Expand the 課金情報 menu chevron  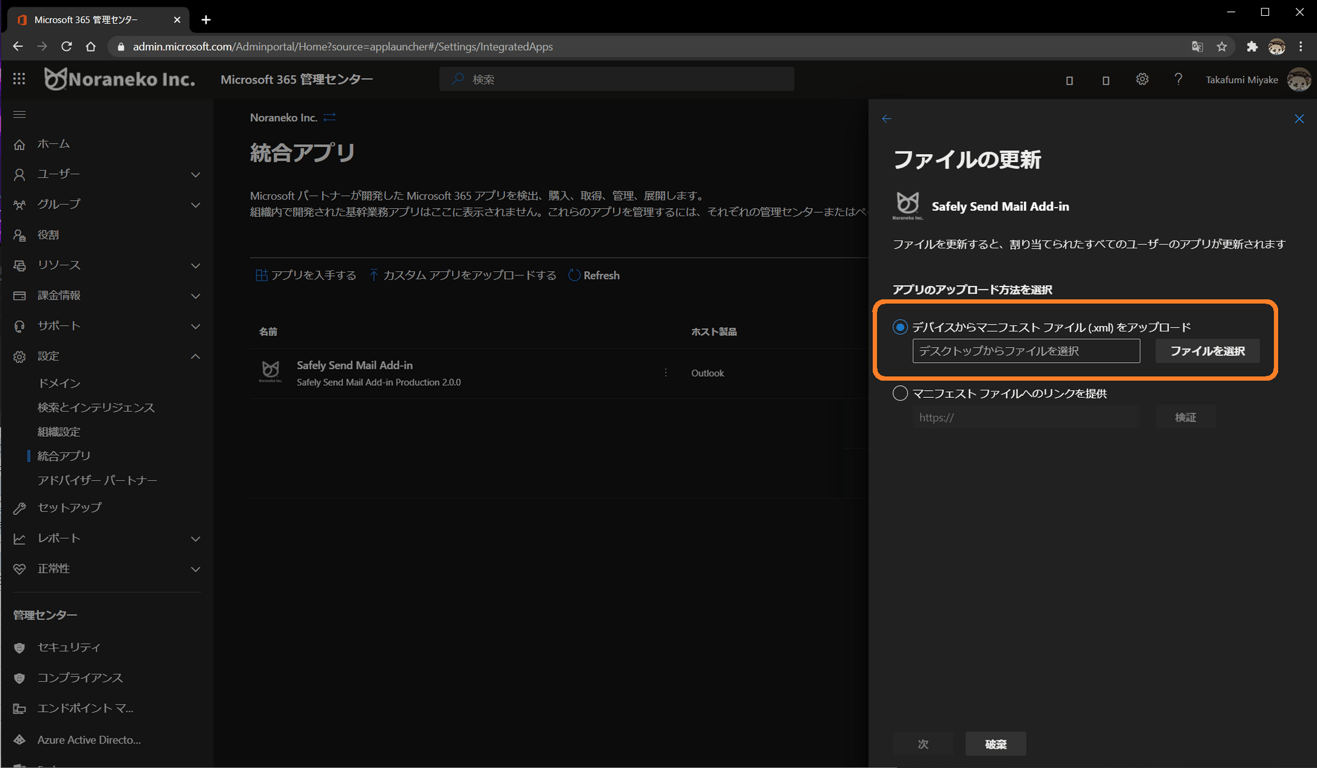(195, 296)
